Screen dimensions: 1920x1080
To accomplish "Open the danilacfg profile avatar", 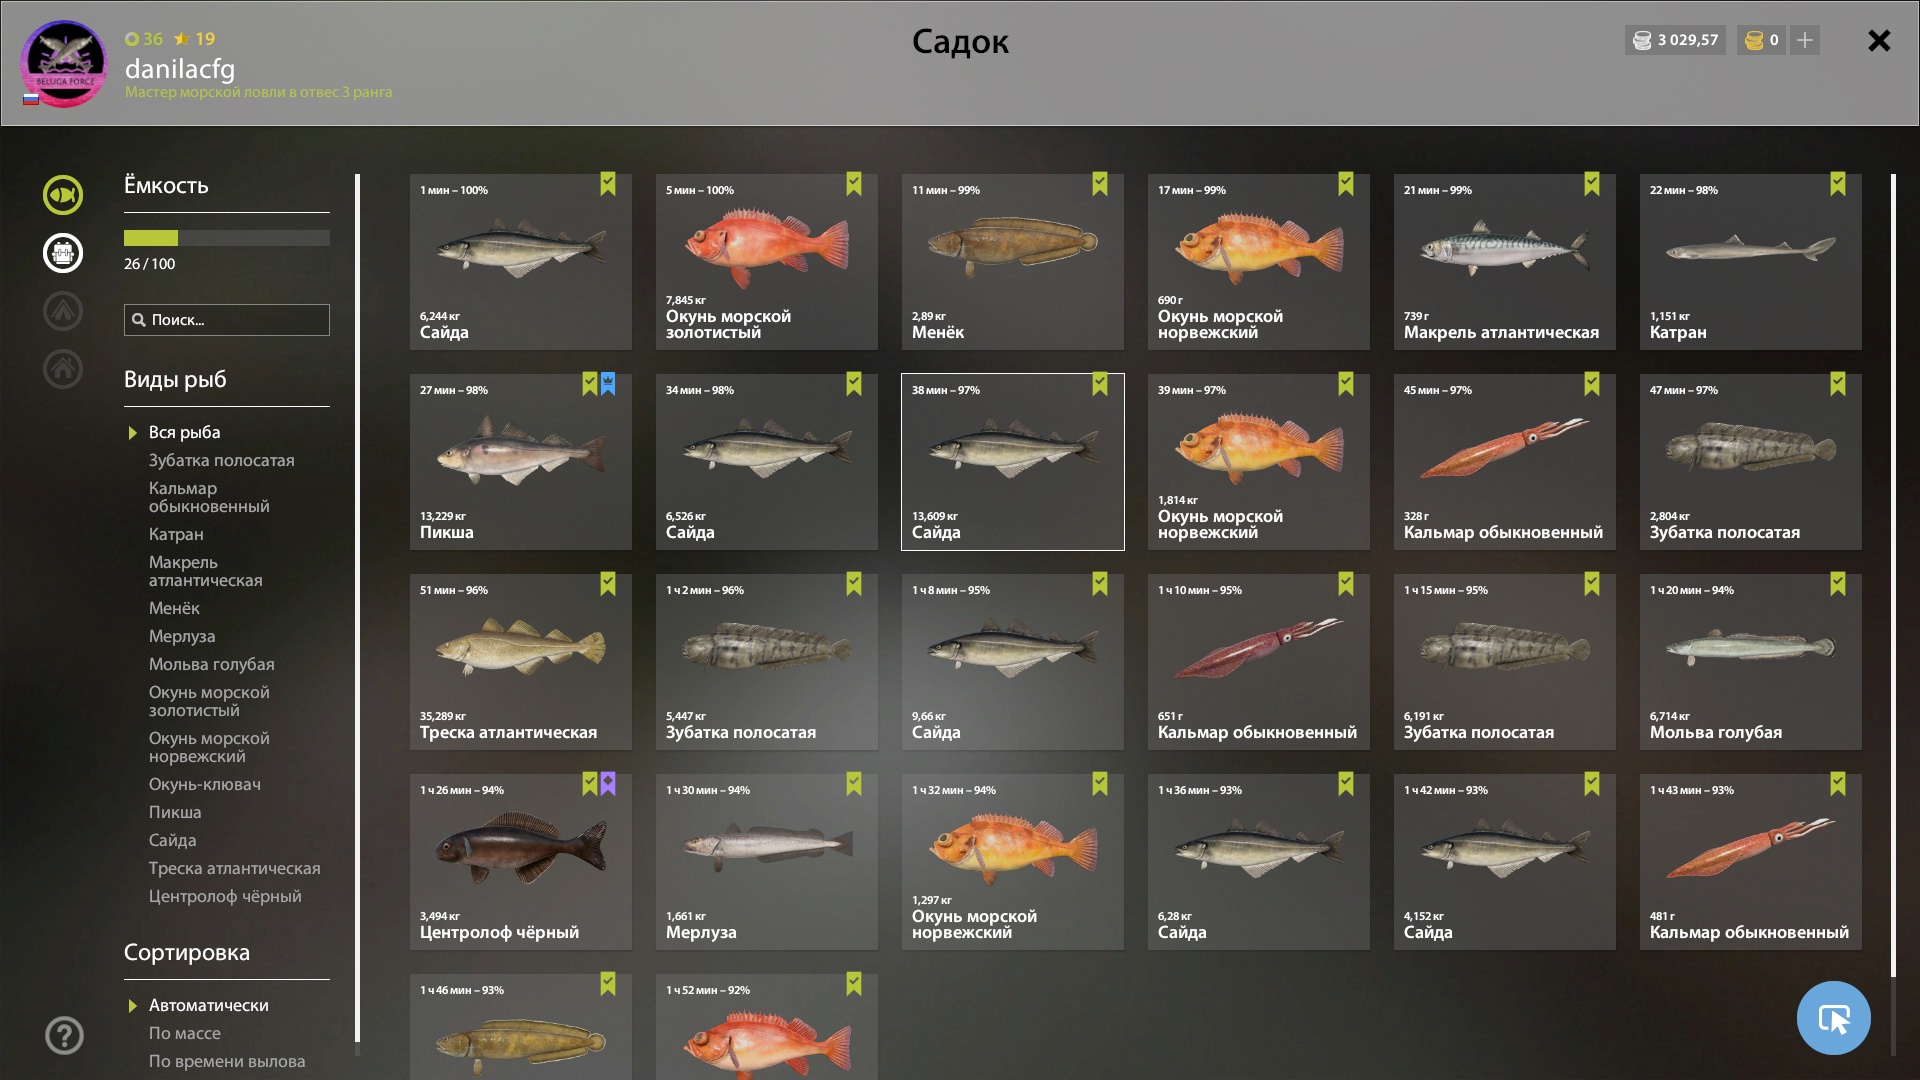I will [x=64, y=64].
